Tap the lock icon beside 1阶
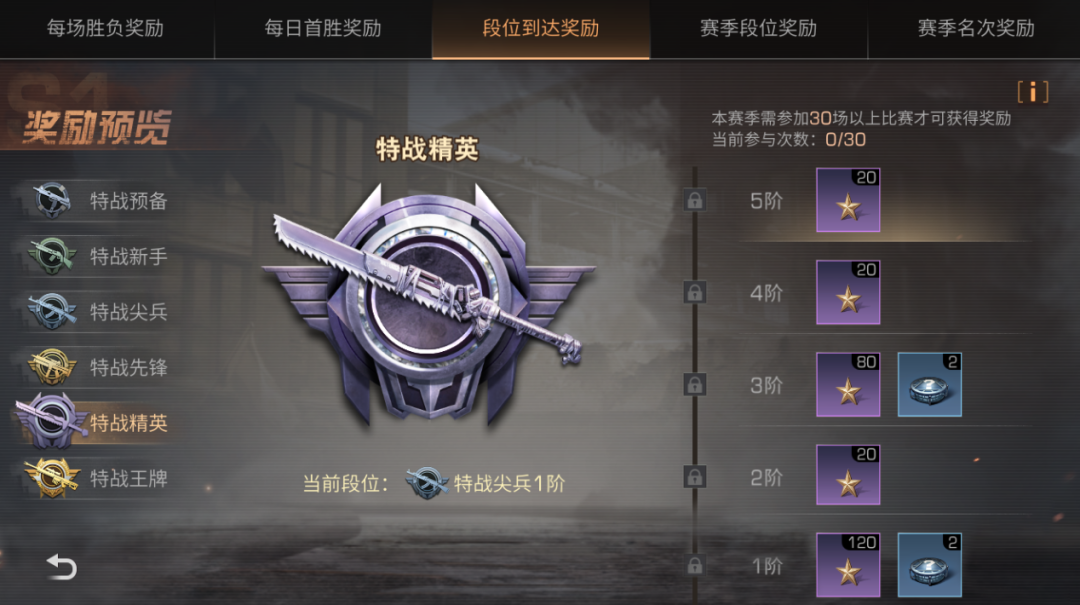The height and width of the screenshot is (605, 1080). [x=694, y=566]
